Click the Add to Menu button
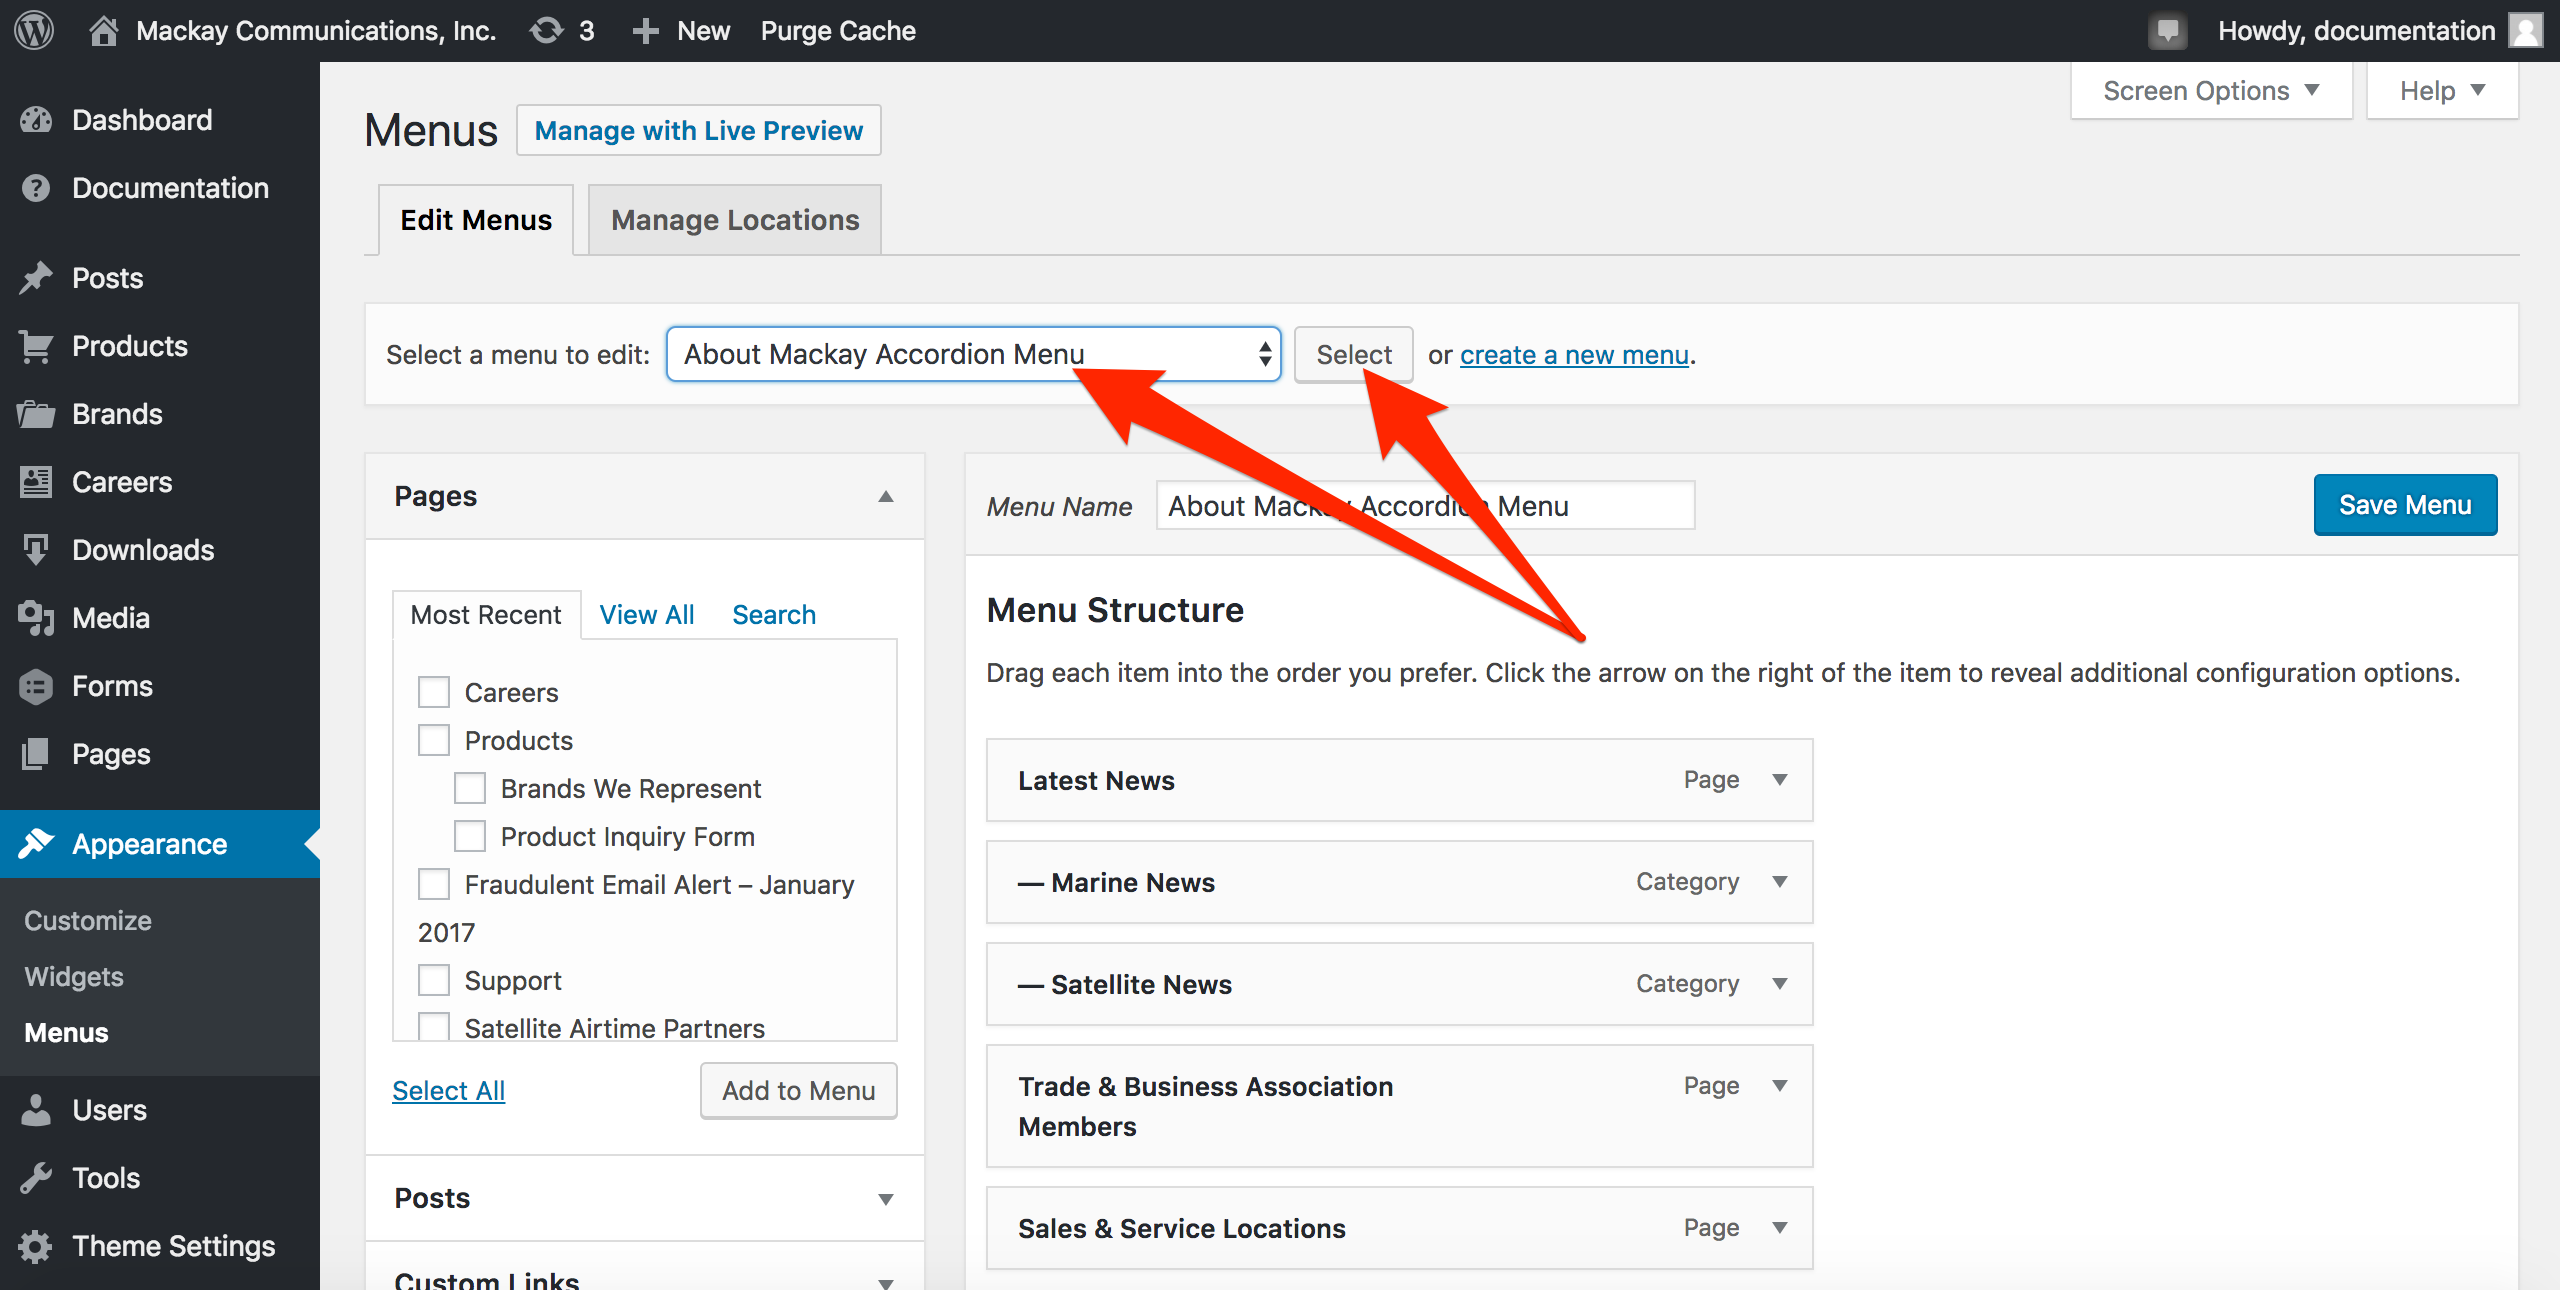 (x=799, y=1091)
